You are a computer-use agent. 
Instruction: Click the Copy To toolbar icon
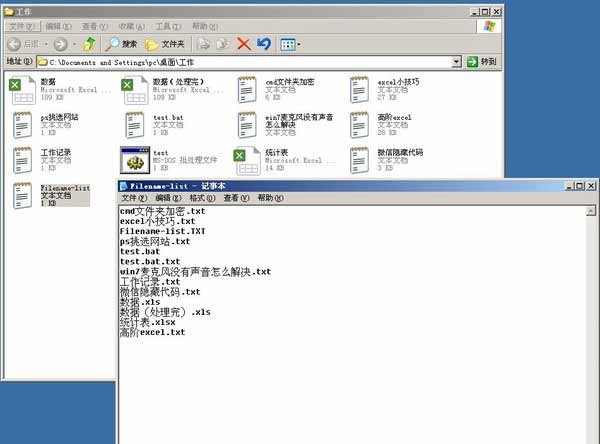point(223,44)
